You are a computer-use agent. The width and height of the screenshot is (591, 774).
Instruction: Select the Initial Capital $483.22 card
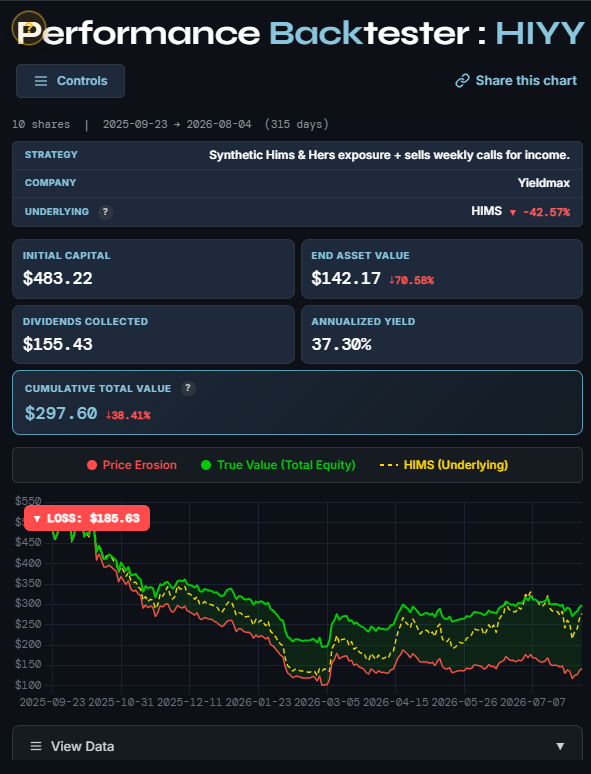tap(153, 269)
